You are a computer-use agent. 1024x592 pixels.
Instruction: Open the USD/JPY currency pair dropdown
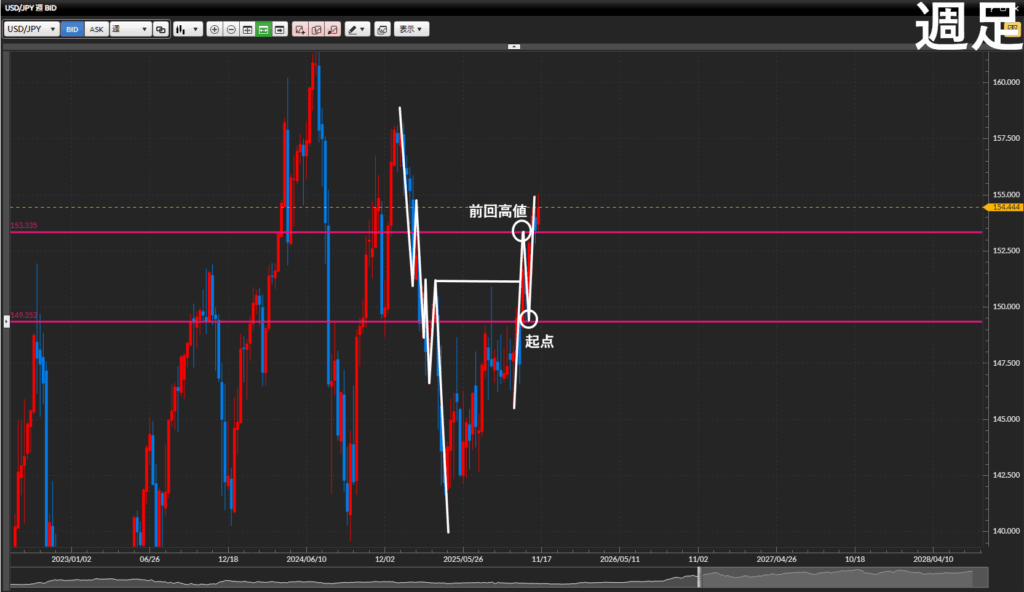(31, 30)
